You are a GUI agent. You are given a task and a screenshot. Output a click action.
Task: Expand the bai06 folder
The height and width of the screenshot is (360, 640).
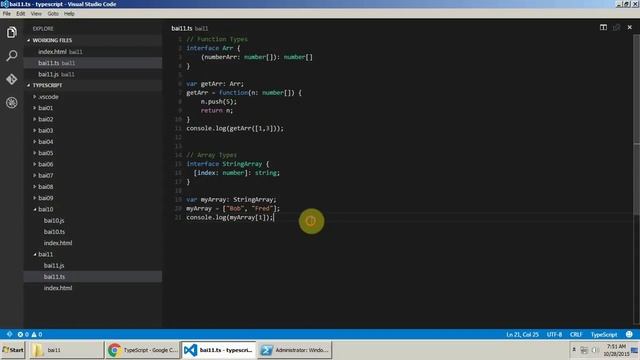(x=93, y=164)
